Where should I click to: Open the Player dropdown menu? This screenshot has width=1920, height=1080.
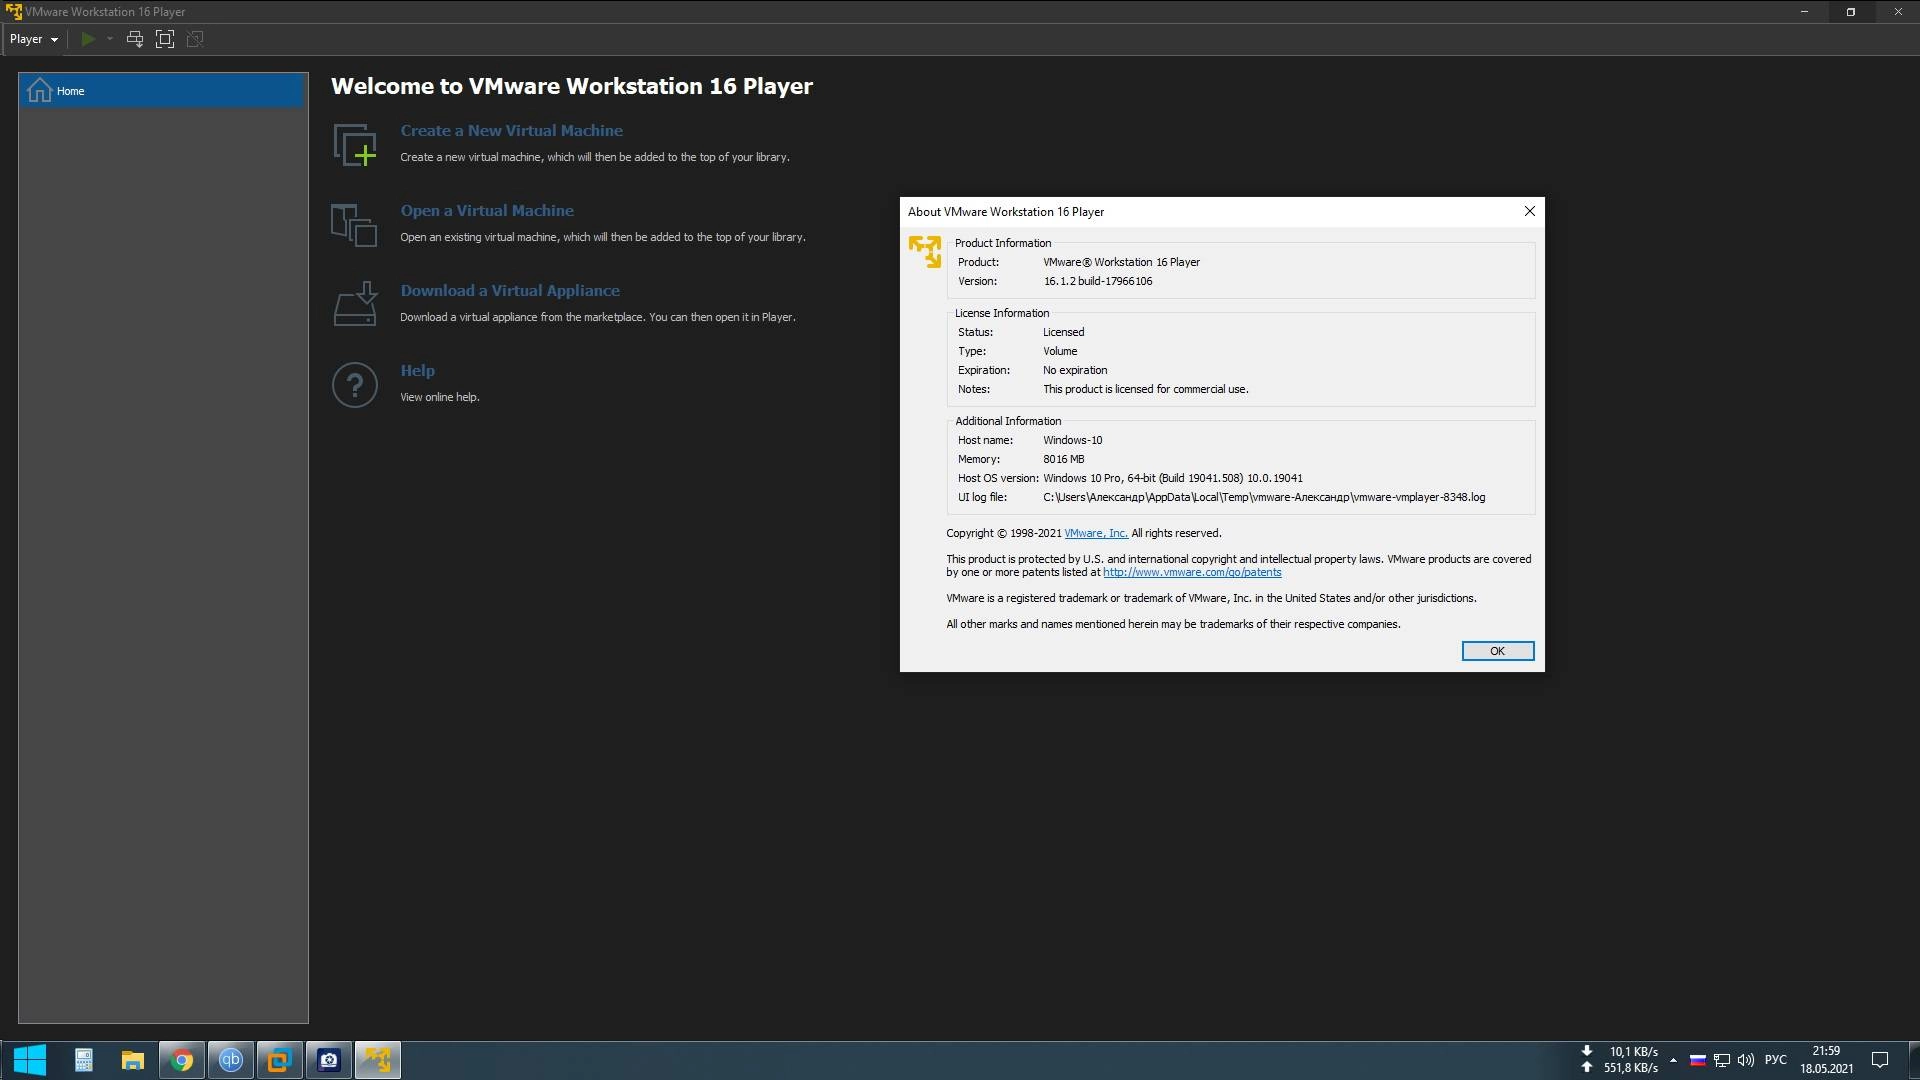34,39
